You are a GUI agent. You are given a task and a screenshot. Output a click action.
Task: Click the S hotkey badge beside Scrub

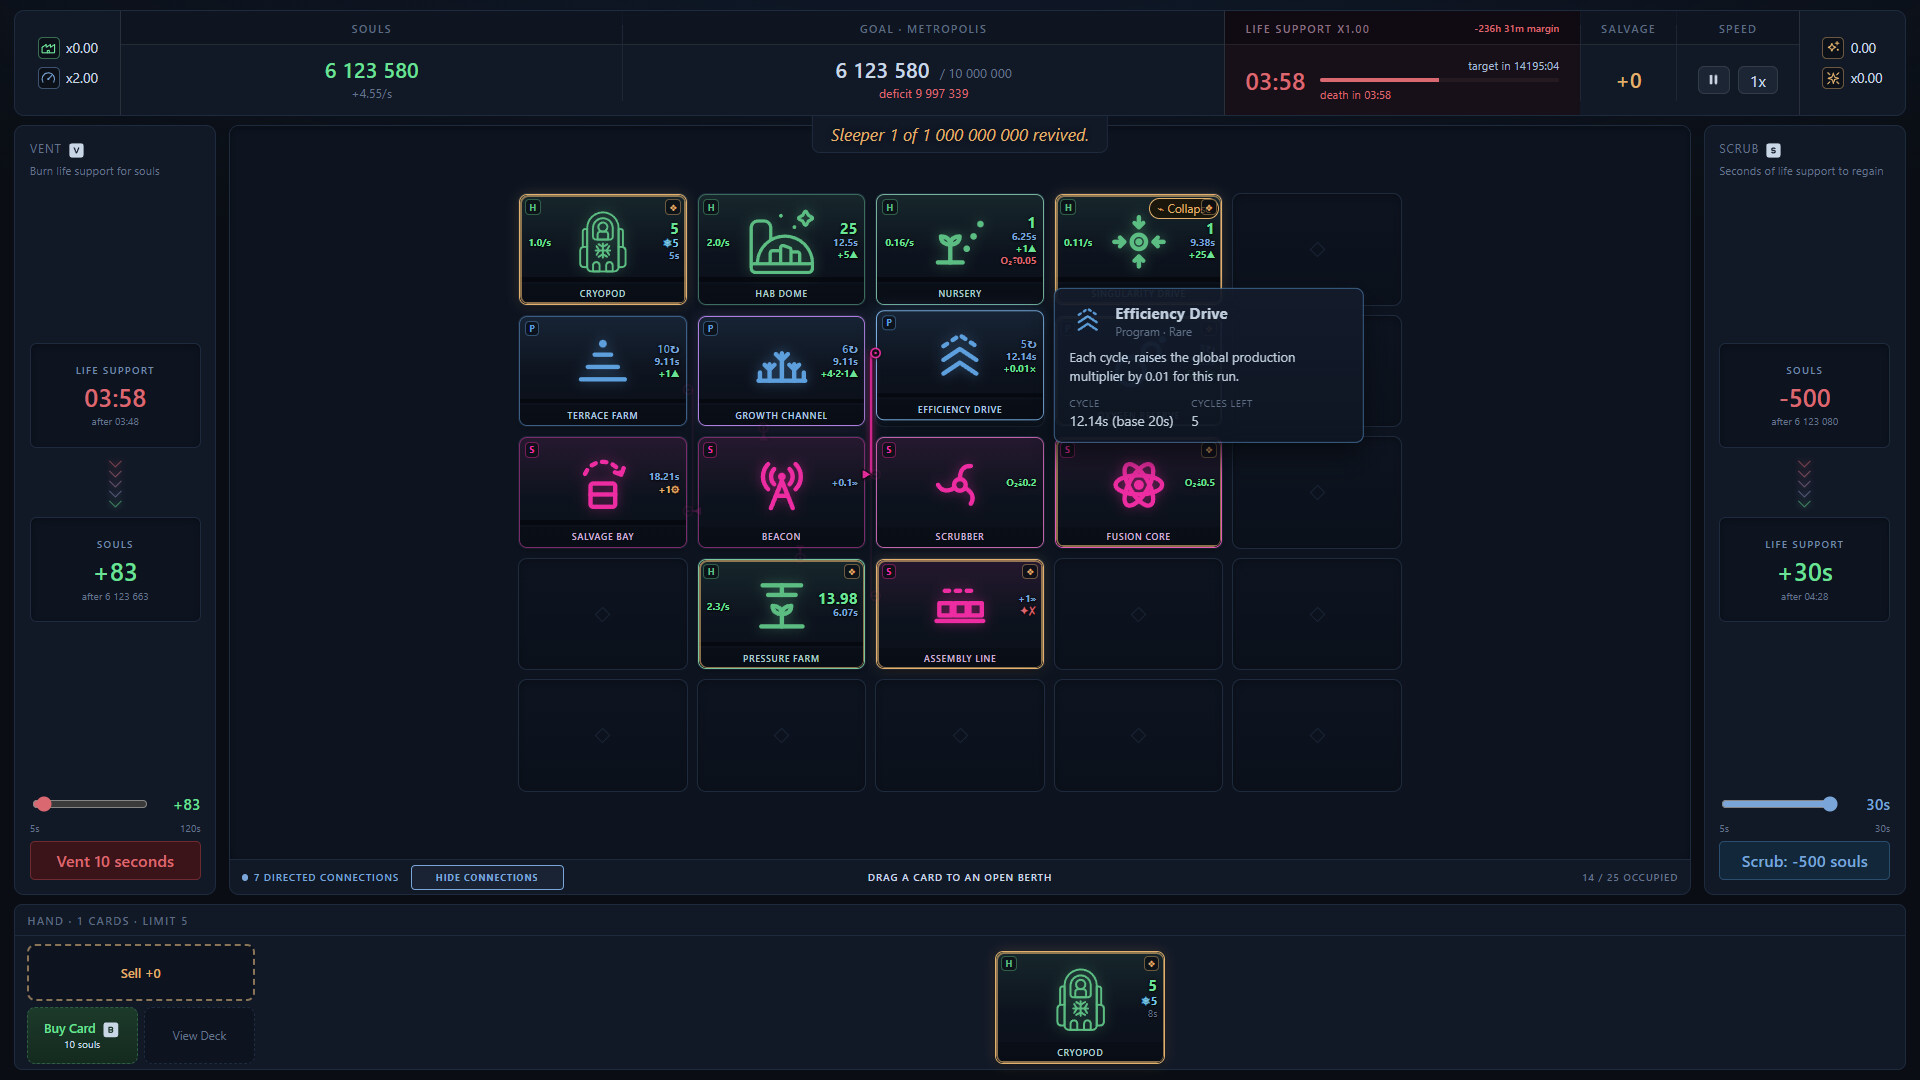(x=1773, y=150)
